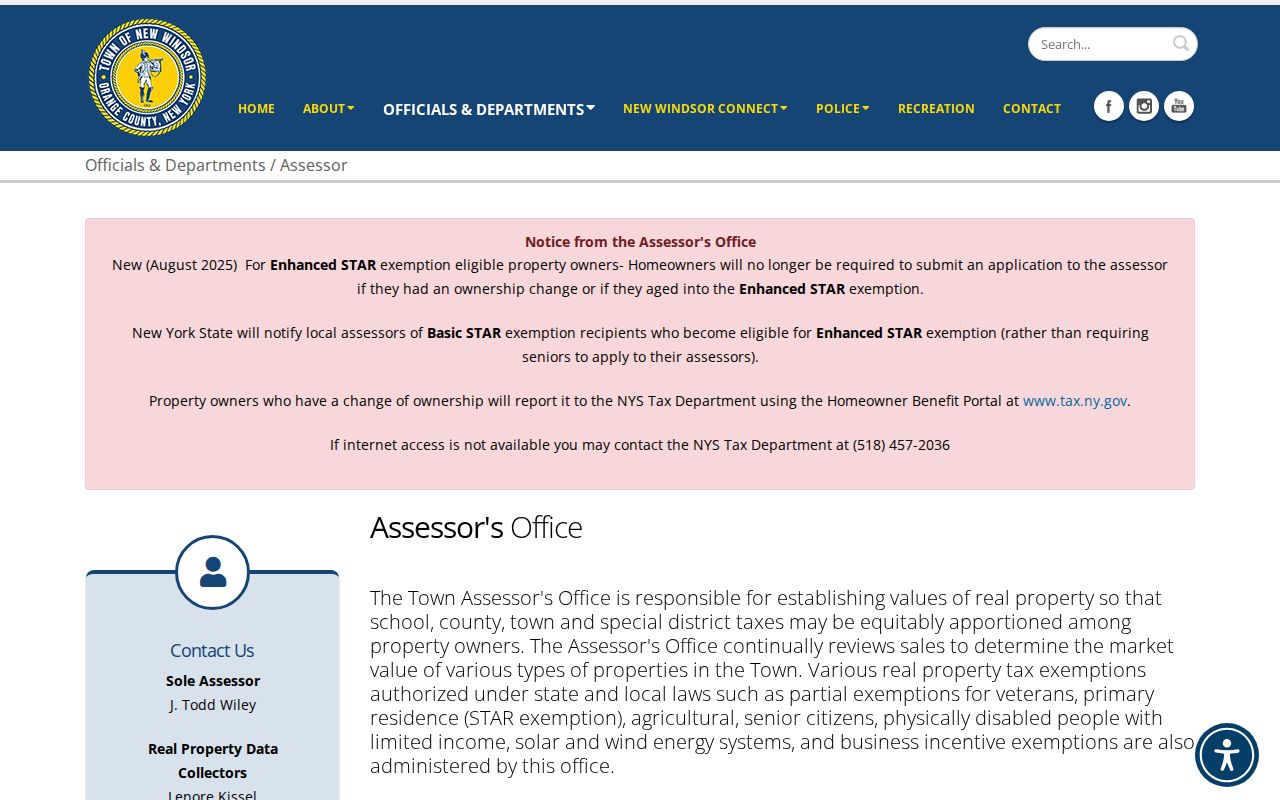Click the Town of New Windsor seal logo

[147, 77]
